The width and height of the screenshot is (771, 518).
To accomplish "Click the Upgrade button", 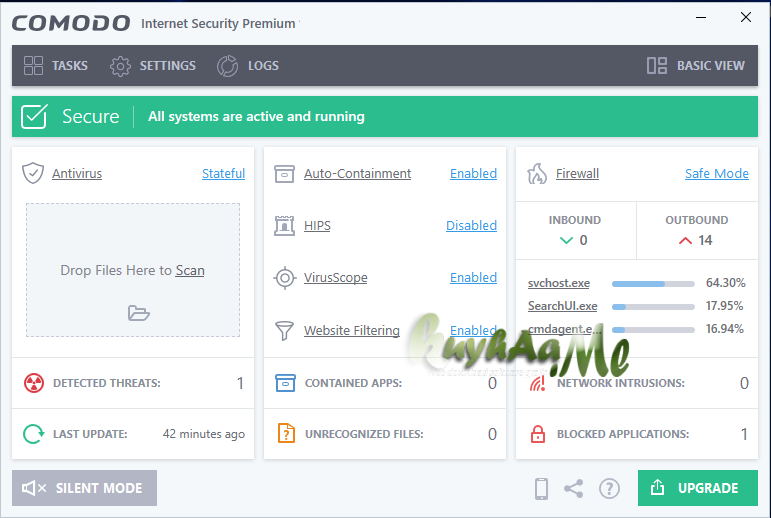I will 698,488.
